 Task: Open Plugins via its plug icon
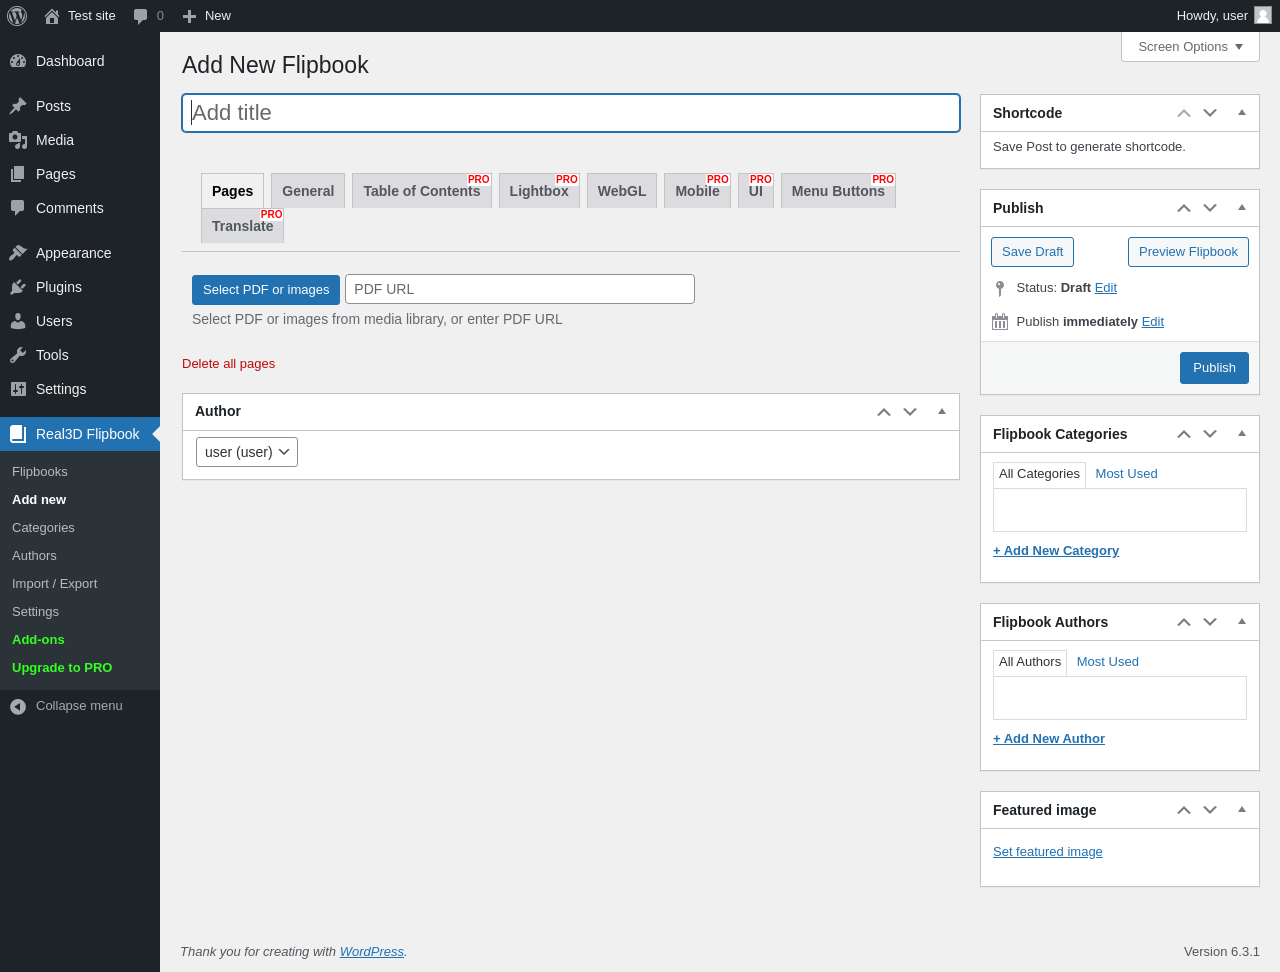click(18, 287)
